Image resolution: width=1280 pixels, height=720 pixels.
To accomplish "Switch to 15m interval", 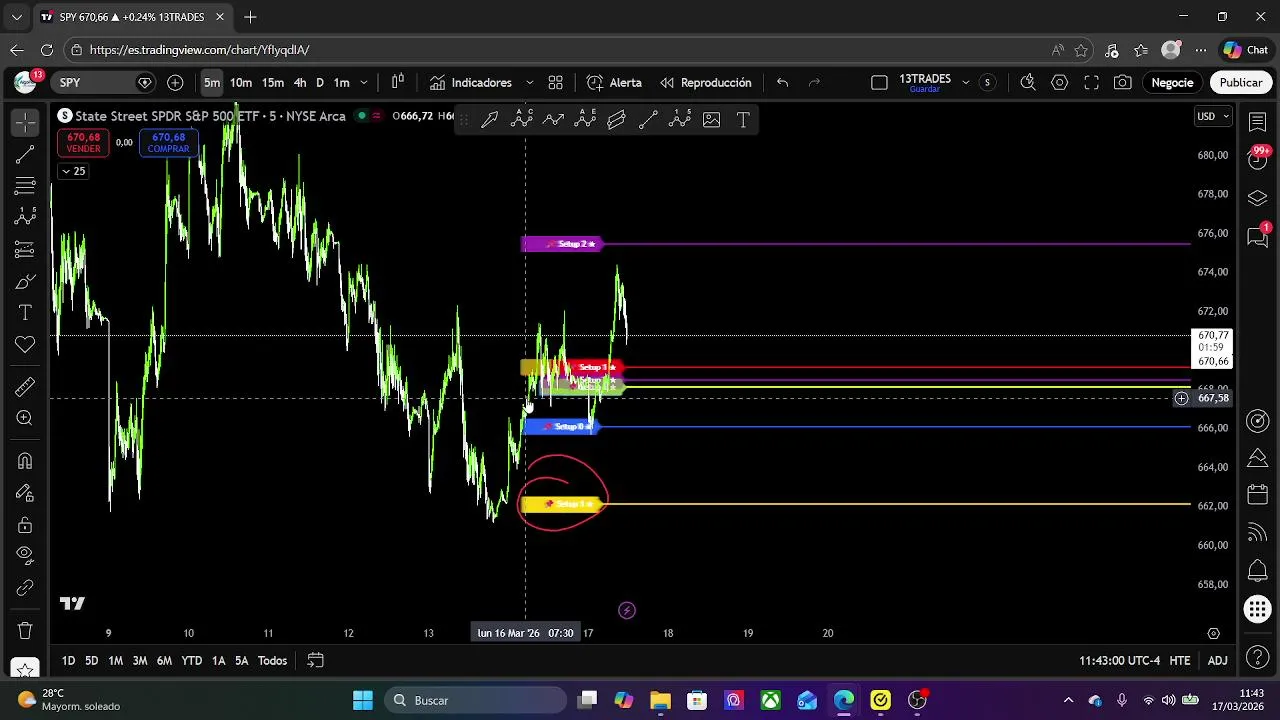I will [x=273, y=83].
